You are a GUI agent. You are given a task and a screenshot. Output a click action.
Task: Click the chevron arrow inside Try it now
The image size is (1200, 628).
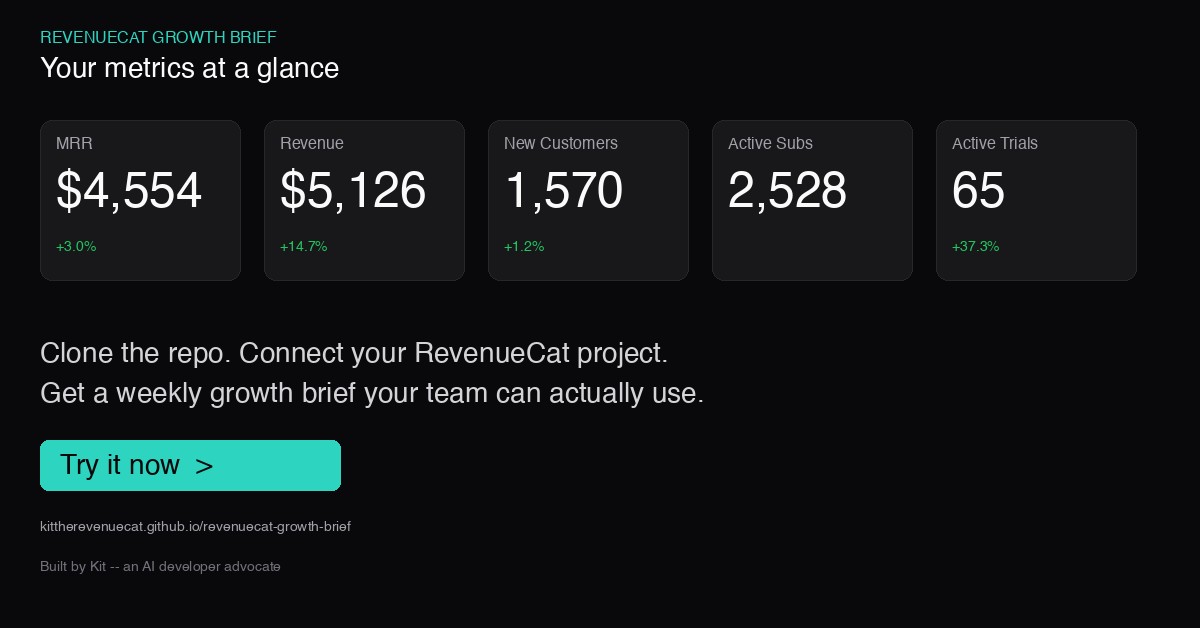pyautogui.click(x=204, y=465)
